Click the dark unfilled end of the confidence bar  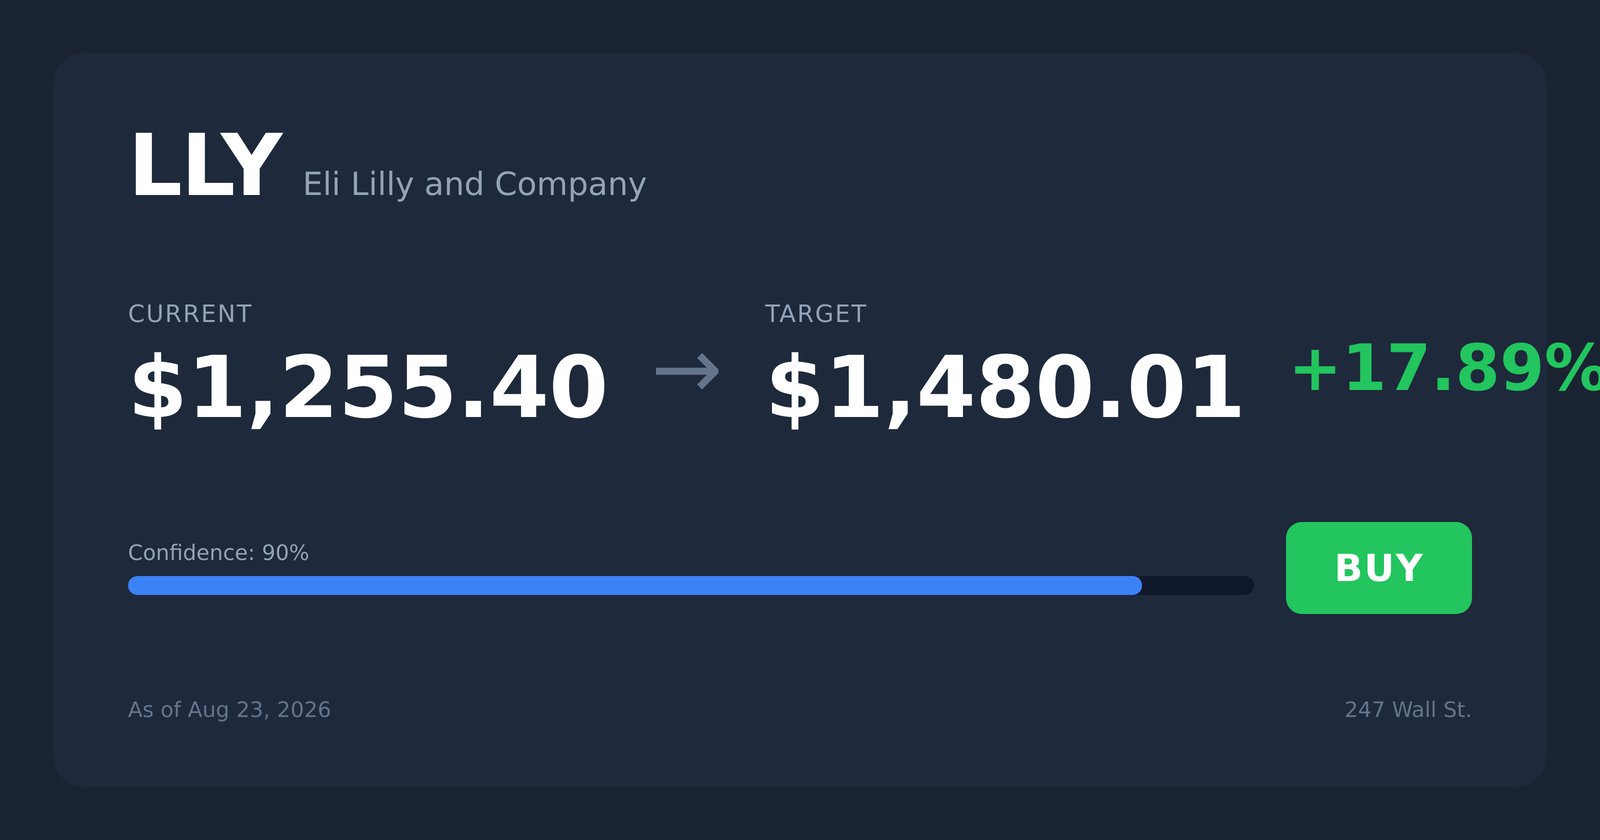click(1198, 585)
